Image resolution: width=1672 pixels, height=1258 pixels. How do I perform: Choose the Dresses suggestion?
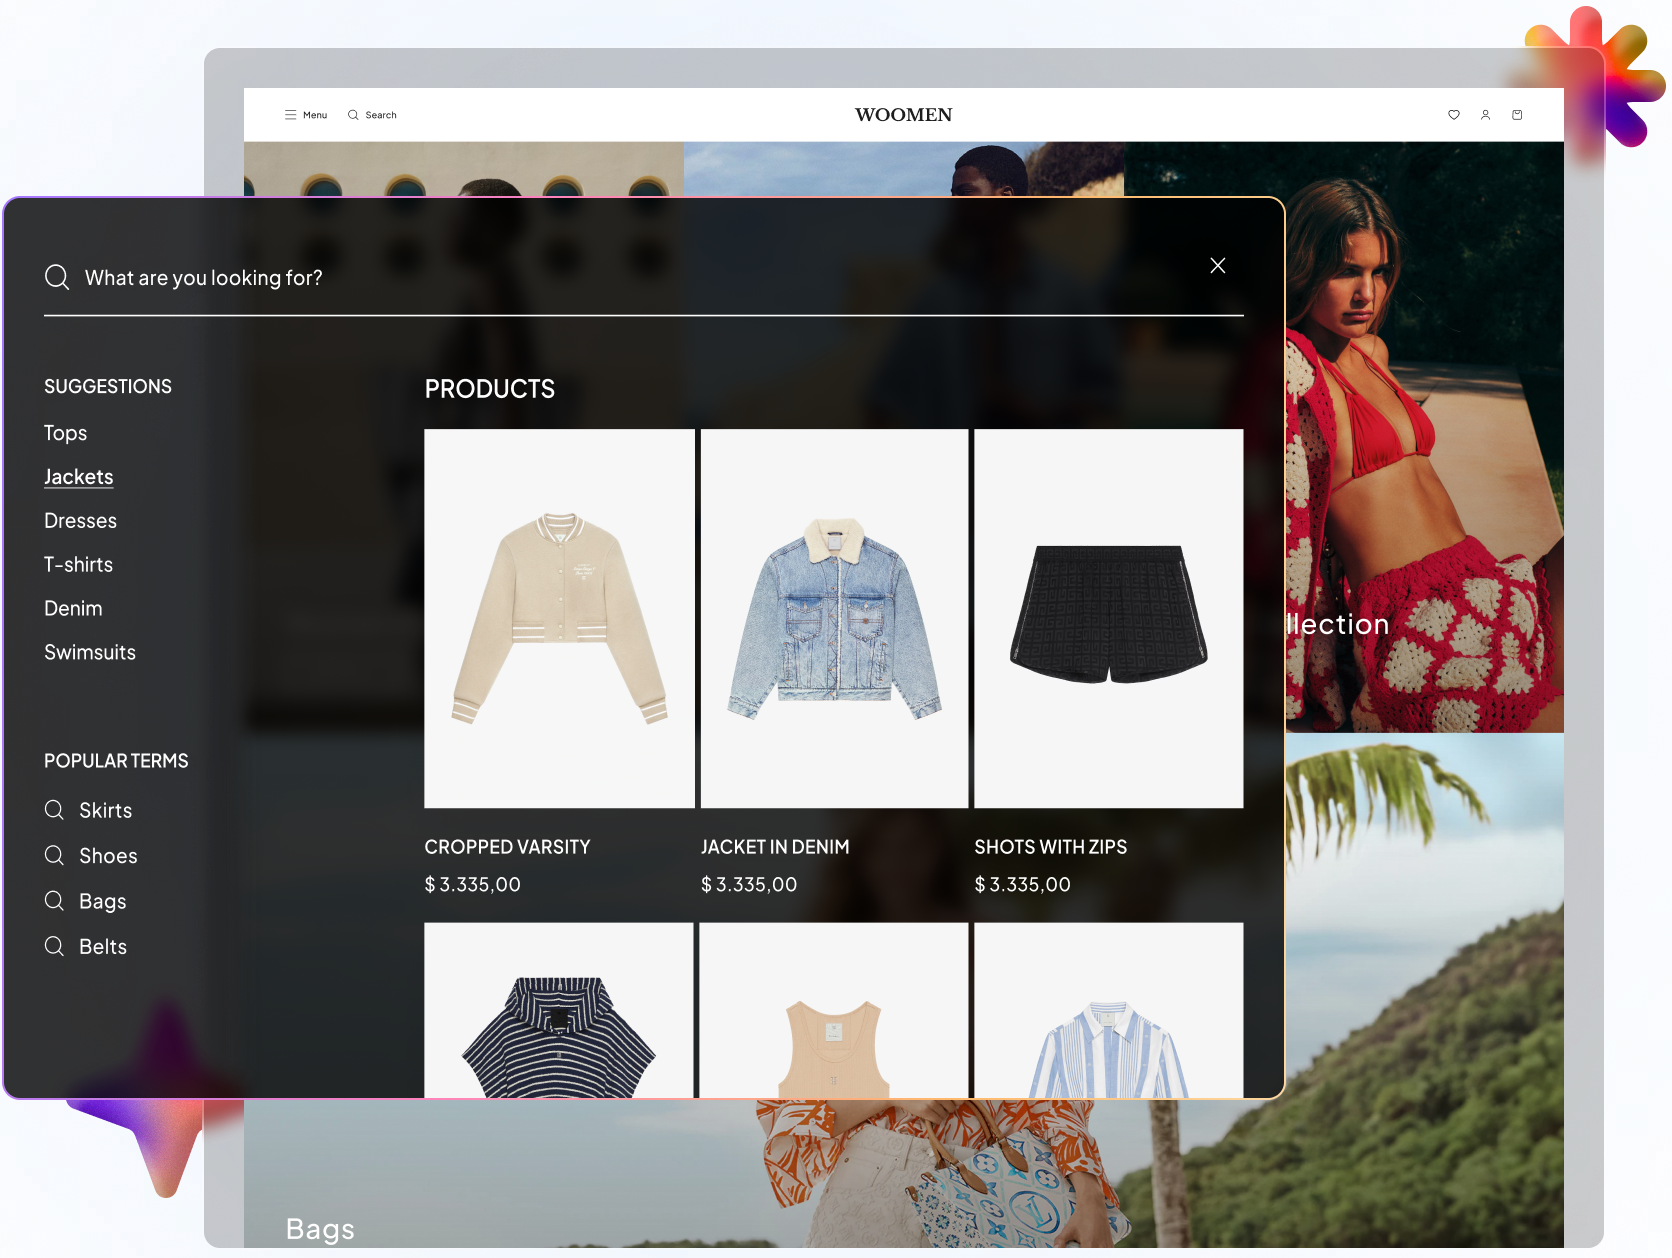[81, 521]
